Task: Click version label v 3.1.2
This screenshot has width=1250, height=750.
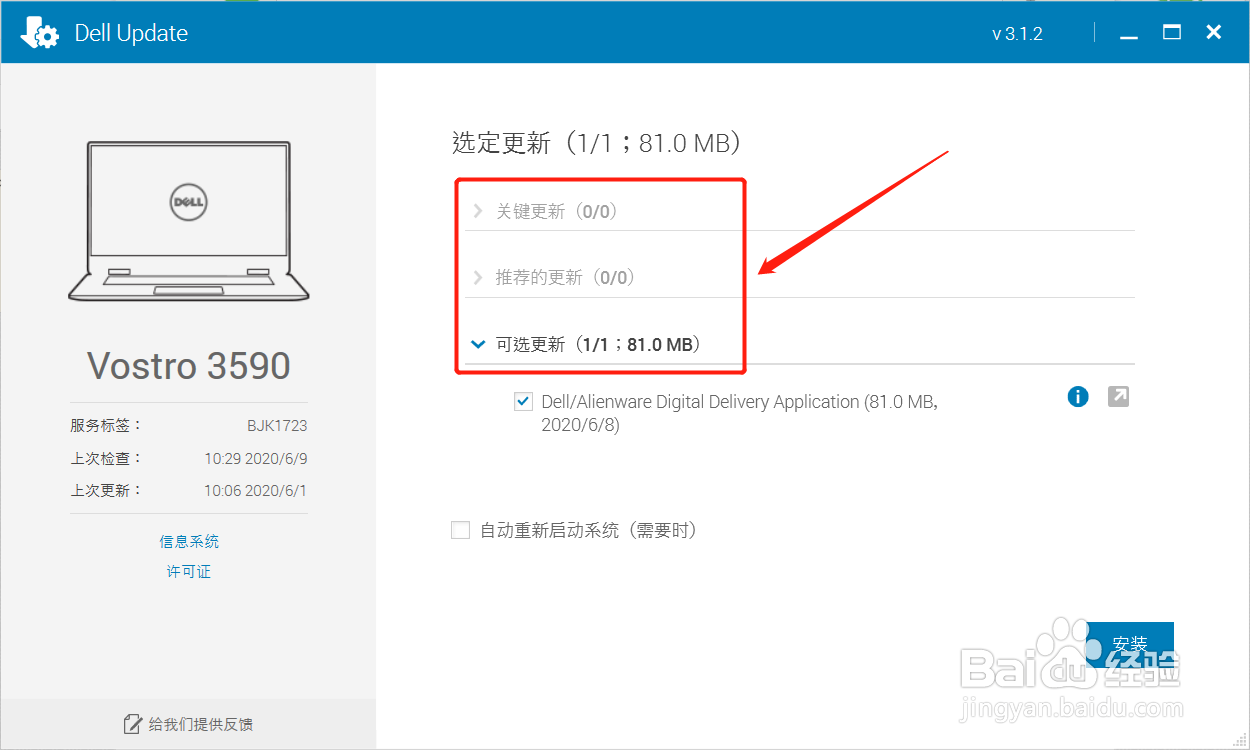Action: click(x=1017, y=34)
